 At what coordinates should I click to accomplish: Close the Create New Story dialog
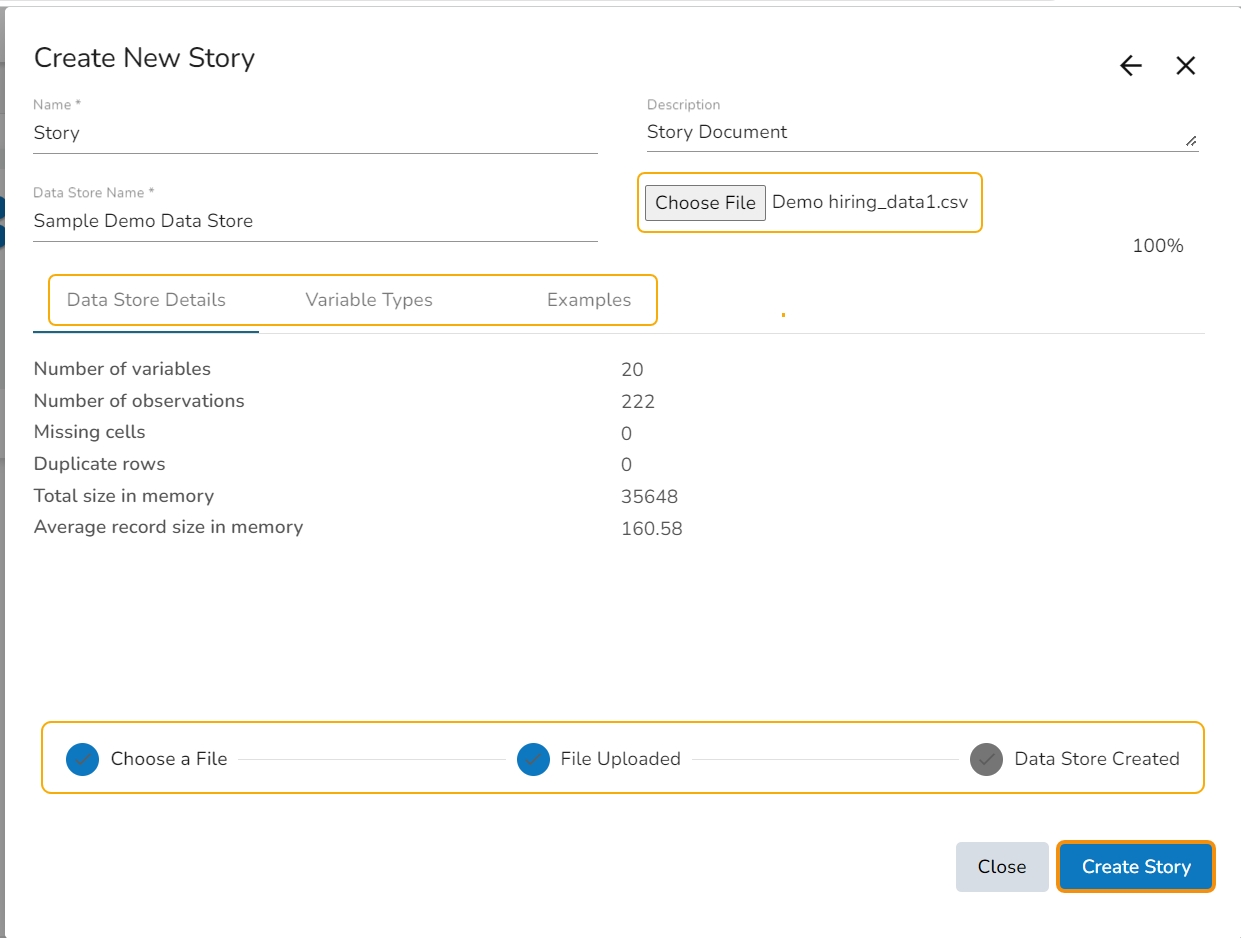click(1185, 66)
